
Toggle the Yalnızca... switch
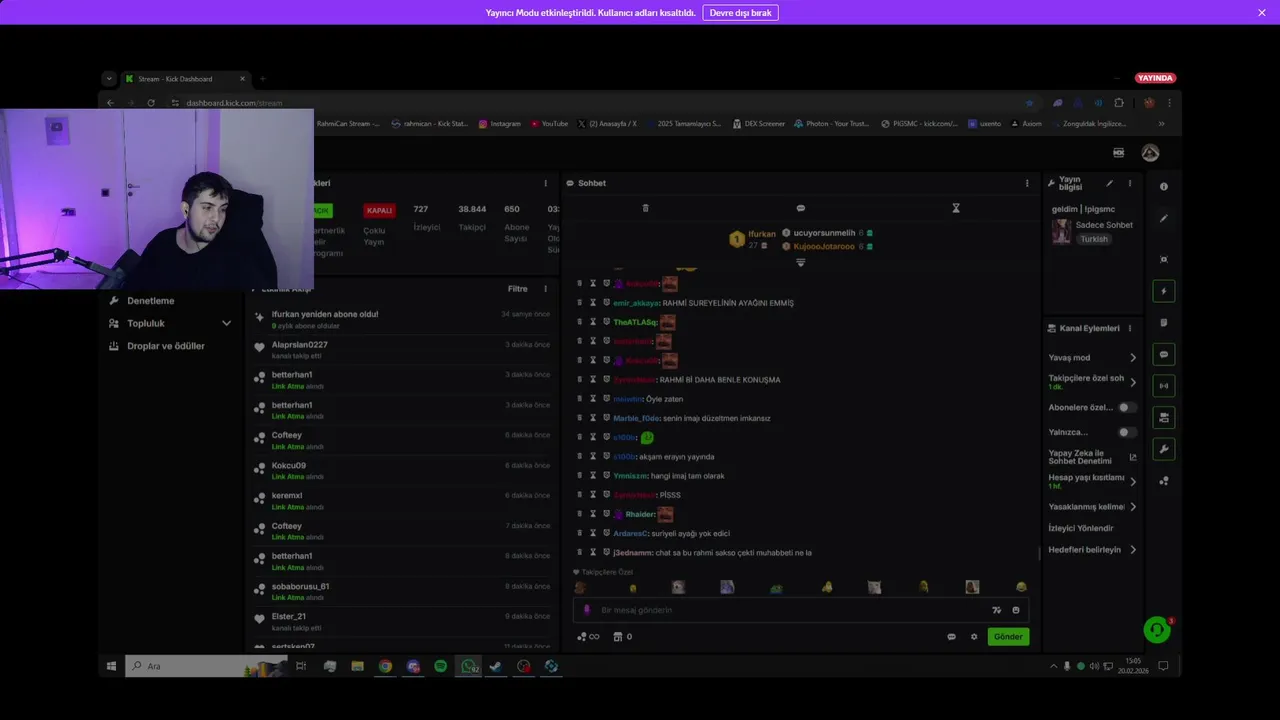(1127, 432)
